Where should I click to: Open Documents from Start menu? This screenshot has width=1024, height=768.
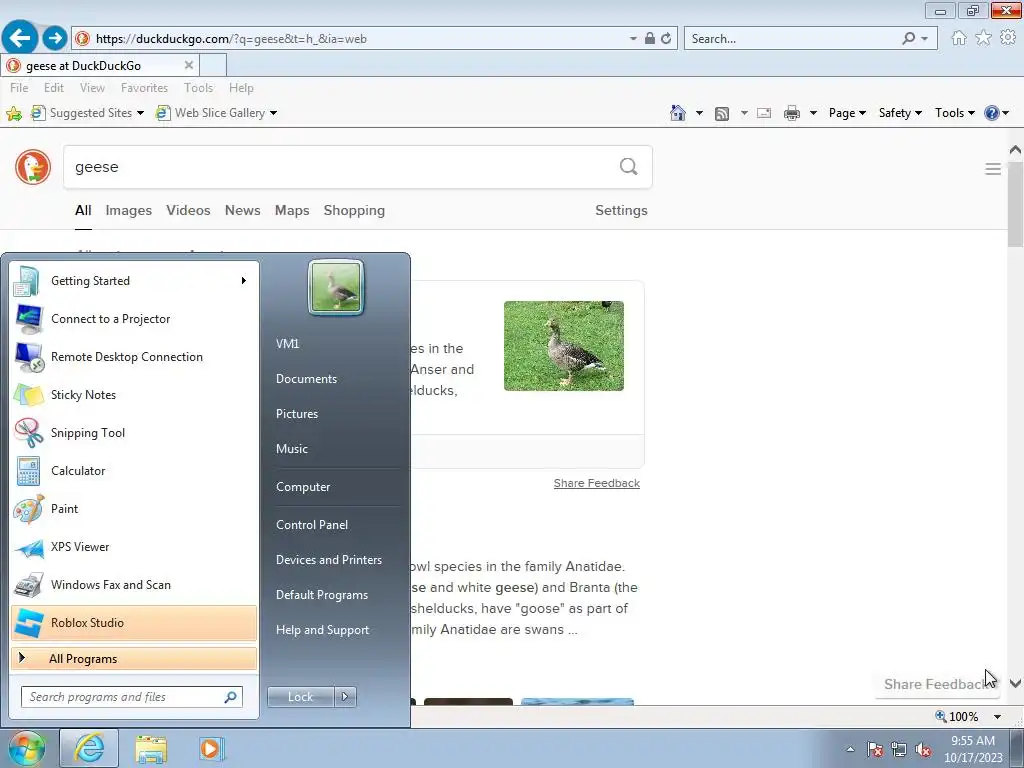(x=306, y=379)
